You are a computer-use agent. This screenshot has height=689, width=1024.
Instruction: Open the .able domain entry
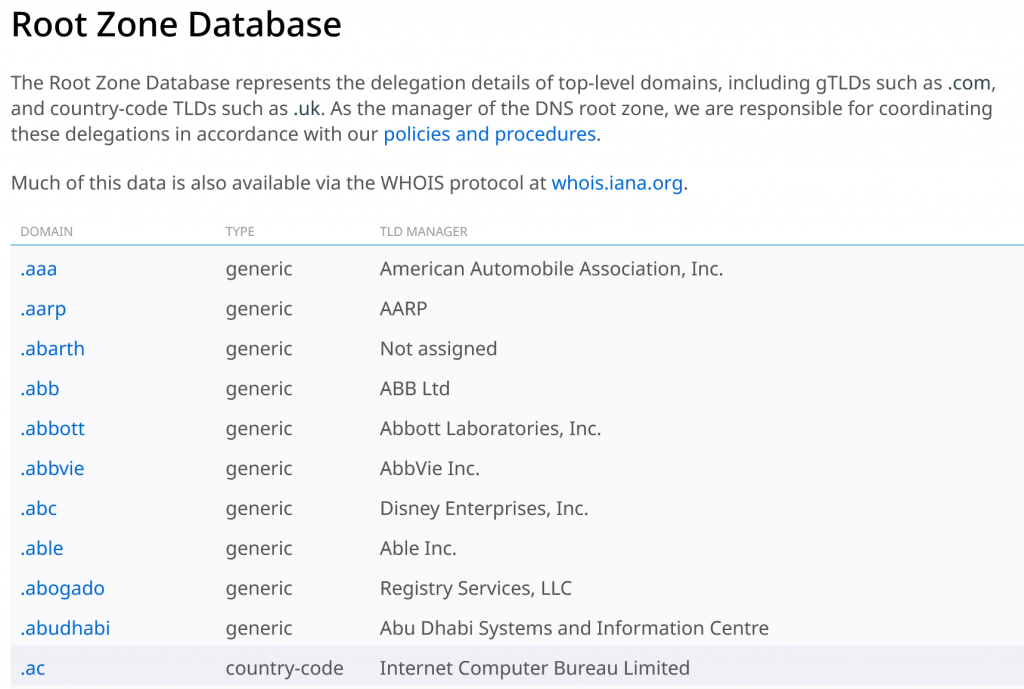point(42,548)
